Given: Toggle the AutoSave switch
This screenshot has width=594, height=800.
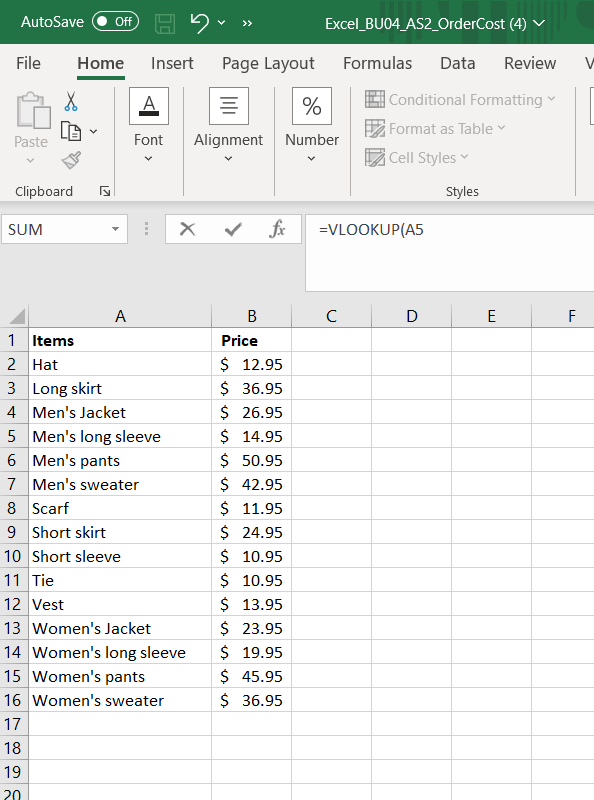Looking at the screenshot, I should (115, 21).
